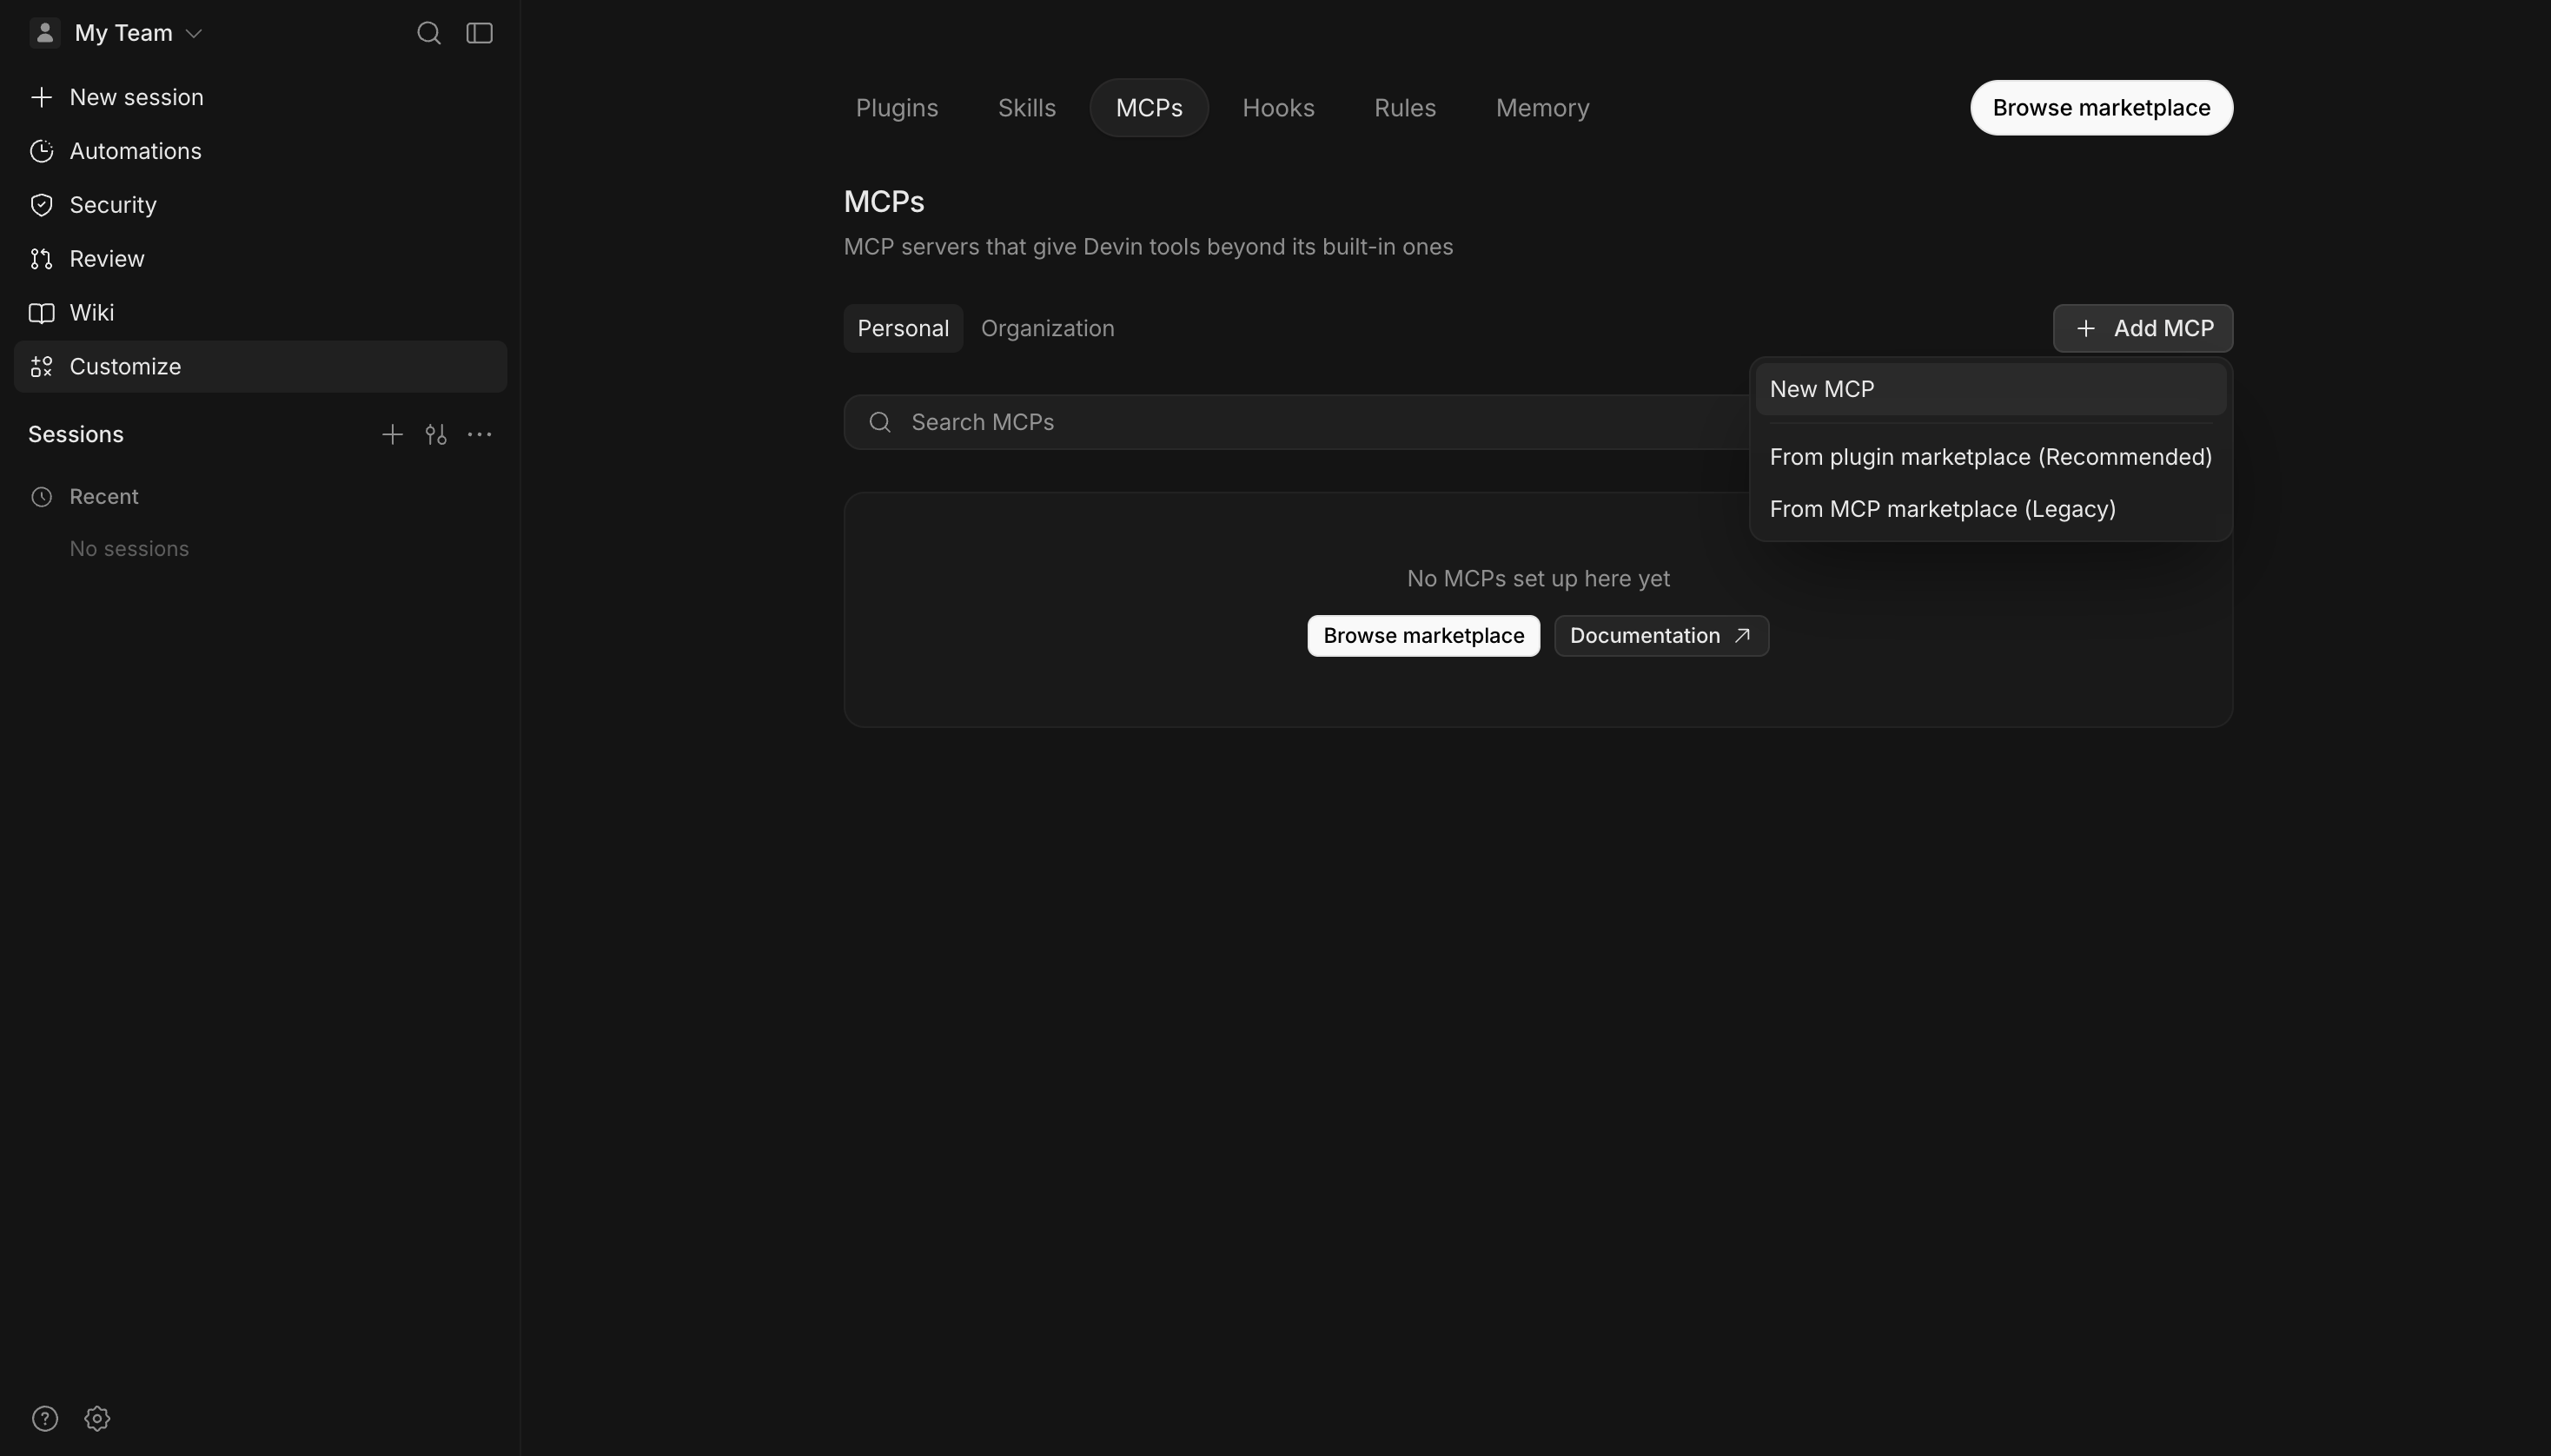Click Browse marketplace in empty state
Screen dimensions: 2551x1456
(1423, 636)
